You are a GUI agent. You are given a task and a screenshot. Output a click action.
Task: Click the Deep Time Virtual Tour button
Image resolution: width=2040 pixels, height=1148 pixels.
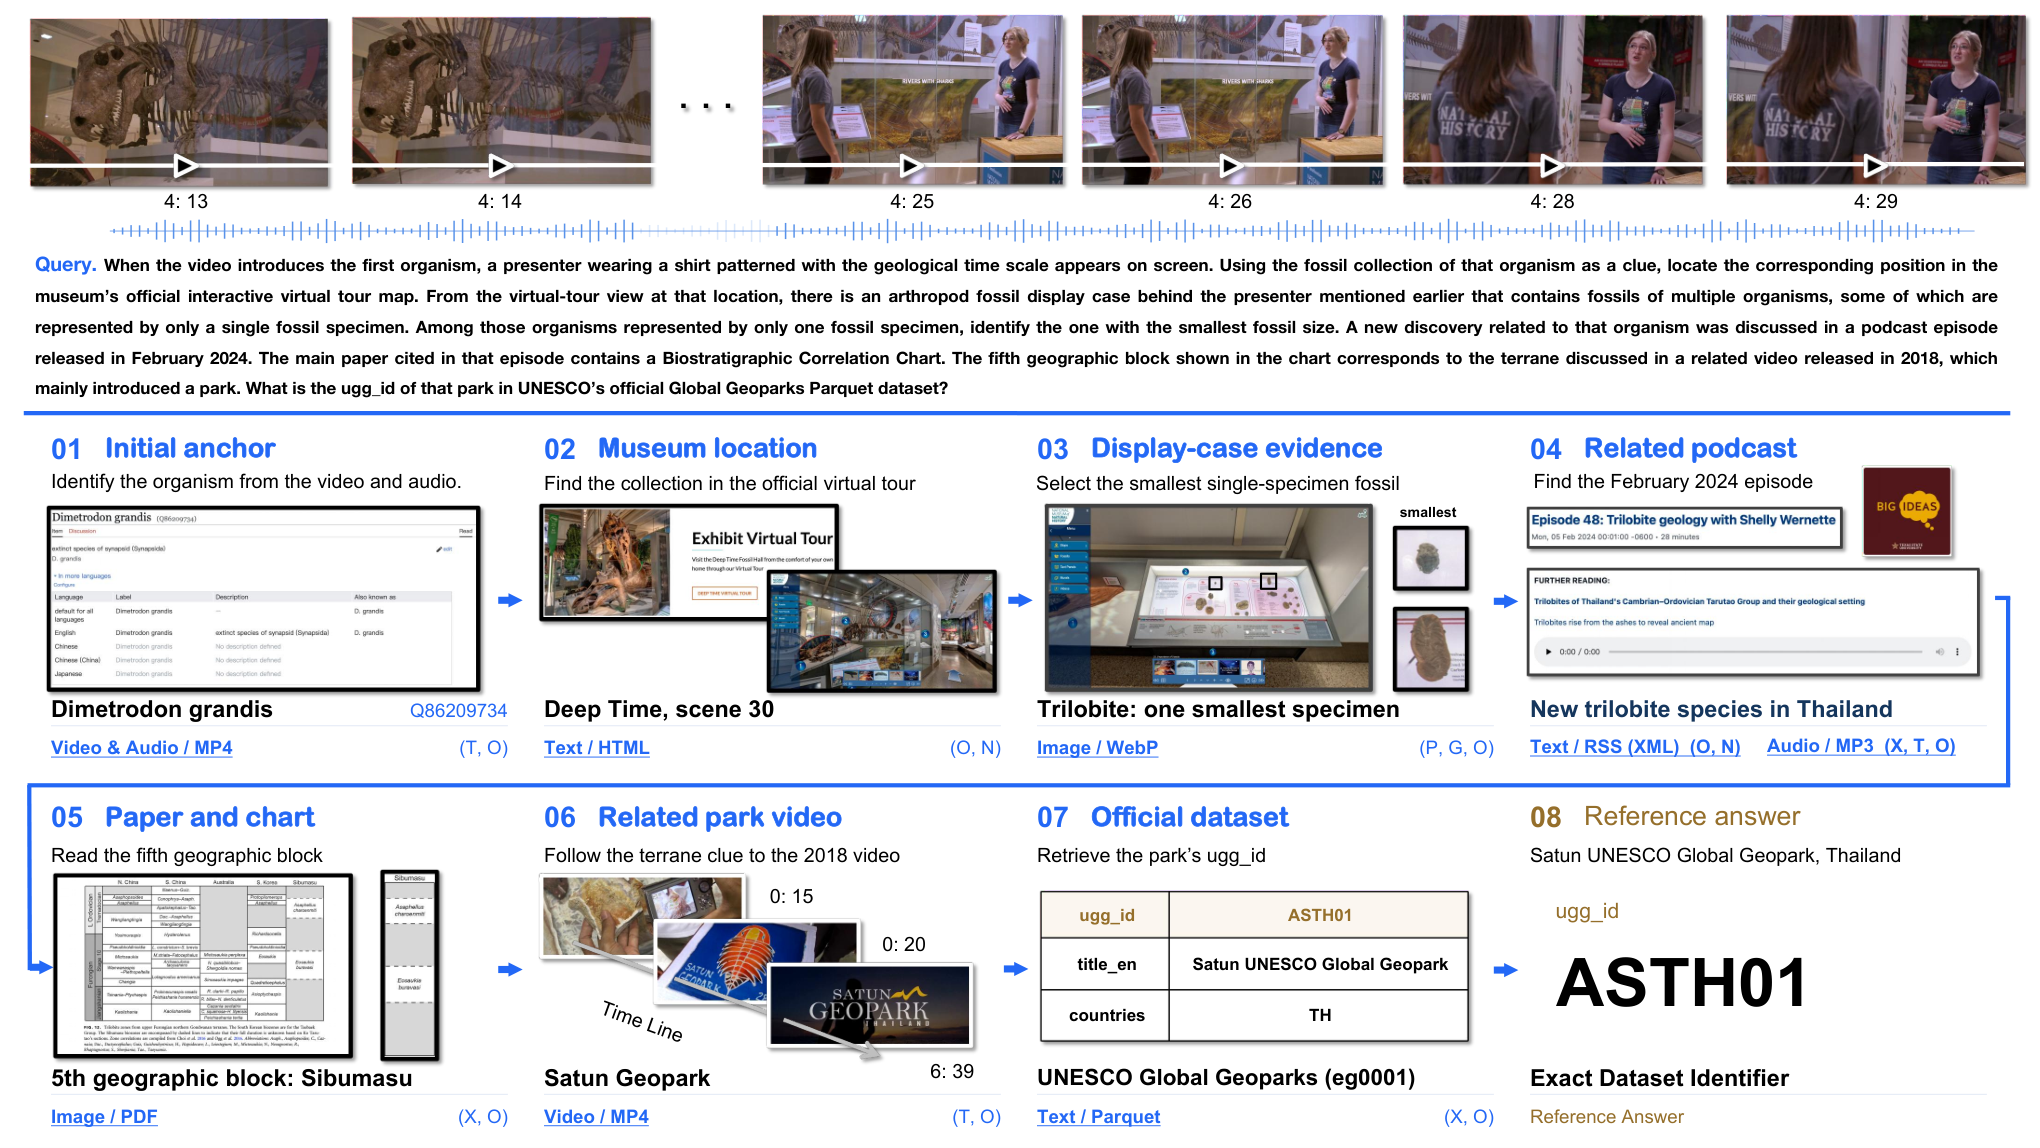(724, 593)
